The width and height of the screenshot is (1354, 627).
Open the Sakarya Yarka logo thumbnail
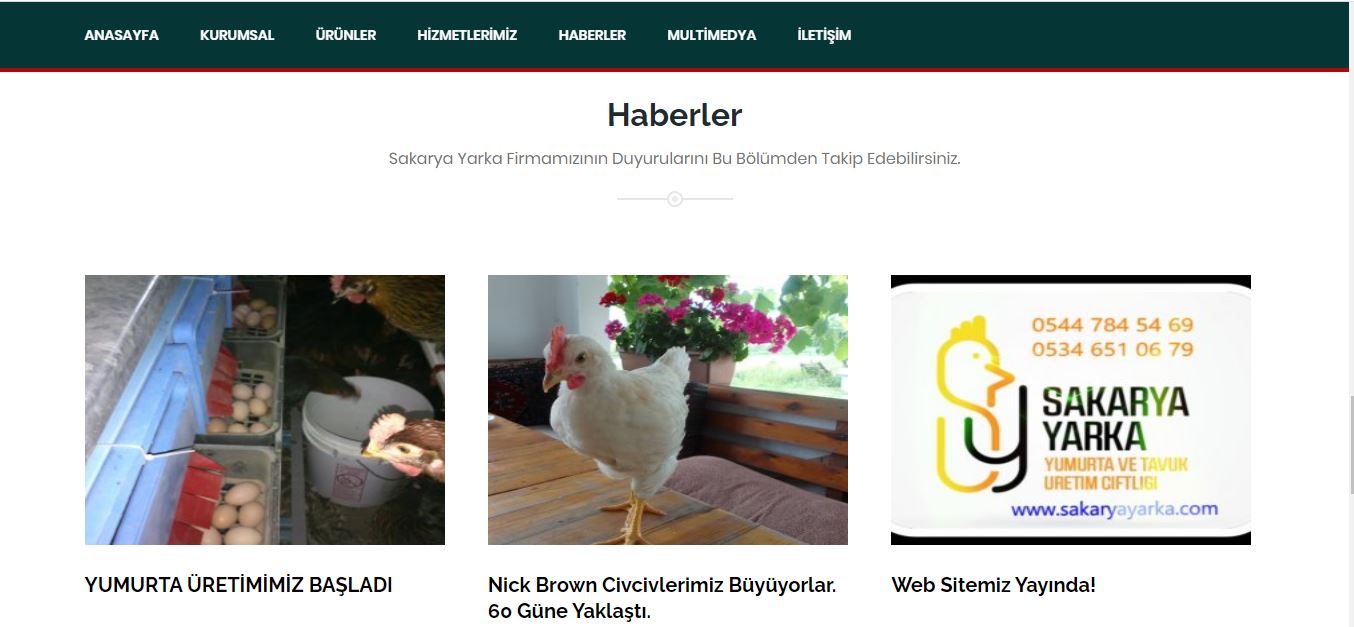1071,410
